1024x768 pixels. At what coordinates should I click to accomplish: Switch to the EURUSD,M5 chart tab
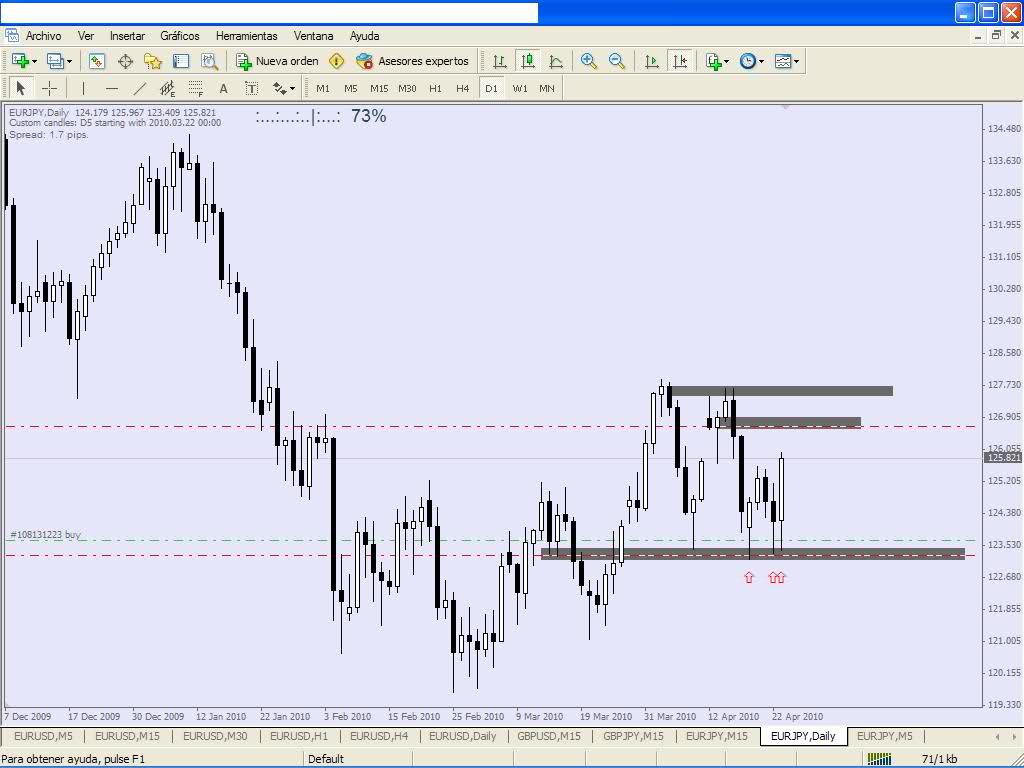click(x=43, y=736)
